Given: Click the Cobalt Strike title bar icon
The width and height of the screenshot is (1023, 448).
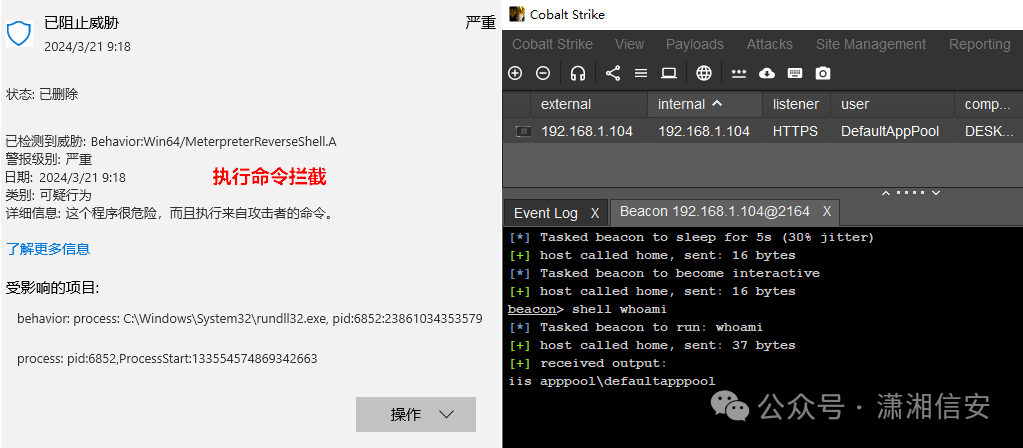Looking at the screenshot, I should (x=517, y=14).
